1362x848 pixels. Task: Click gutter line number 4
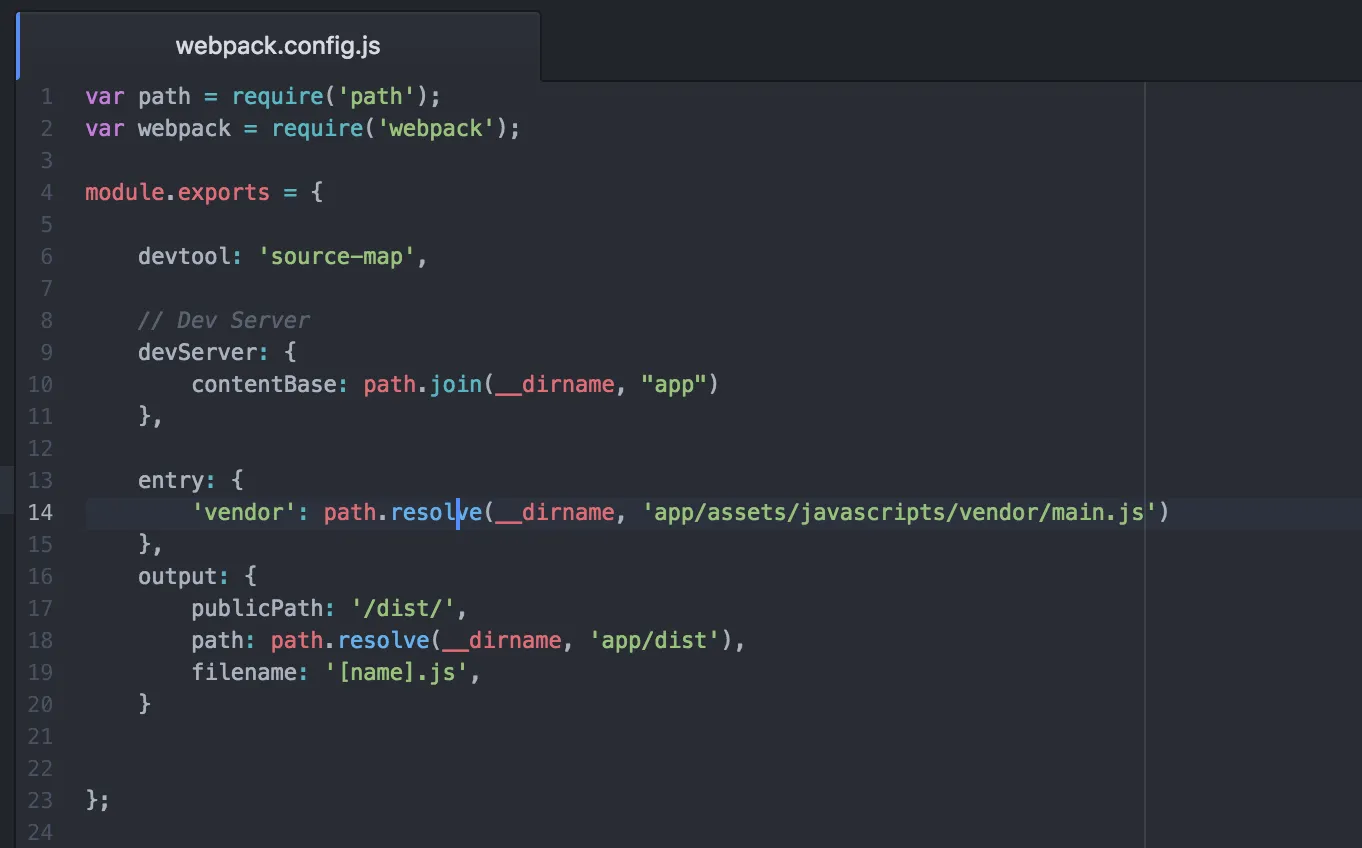point(47,192)
